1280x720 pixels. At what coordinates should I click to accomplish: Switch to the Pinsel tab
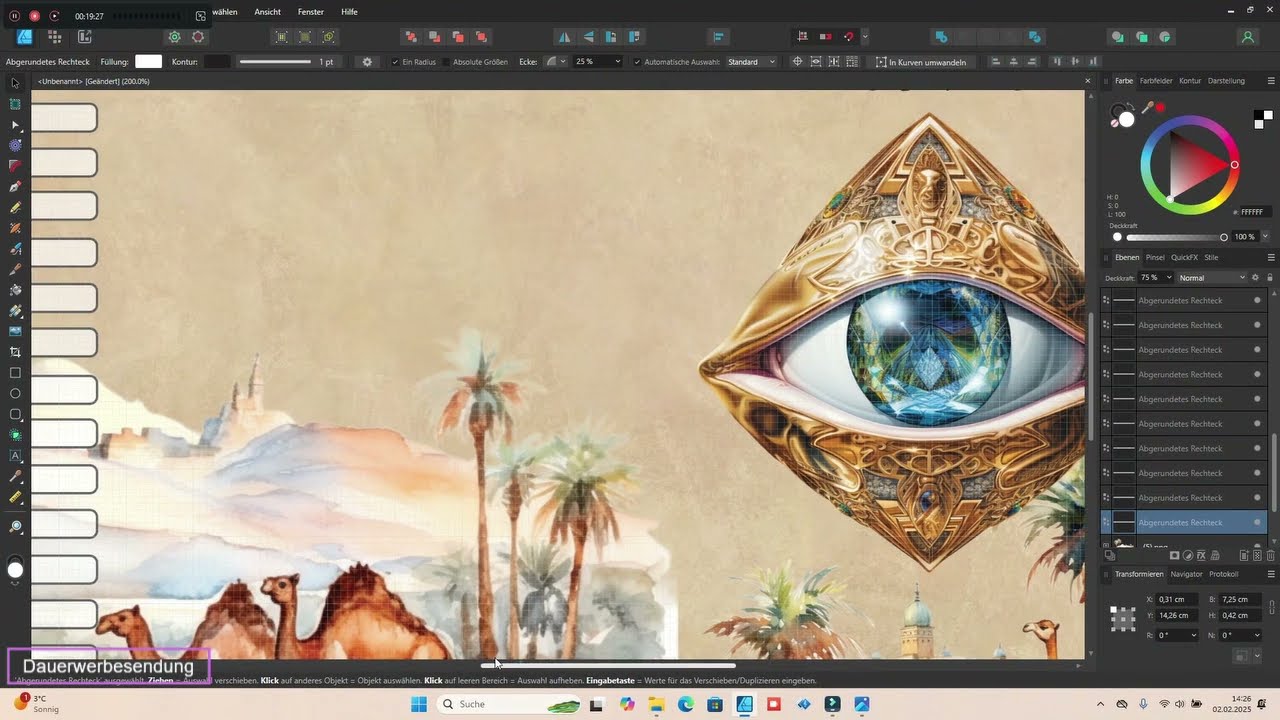1155,257
